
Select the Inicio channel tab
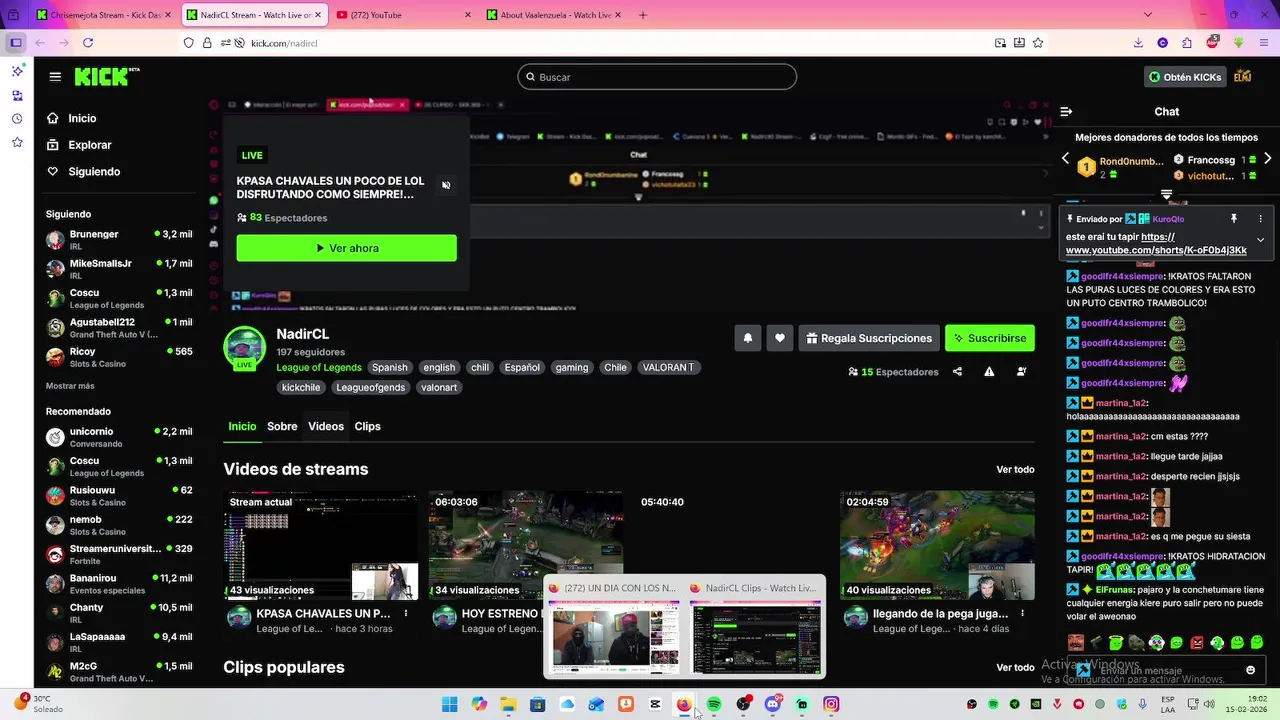click(x=242, y=426)
